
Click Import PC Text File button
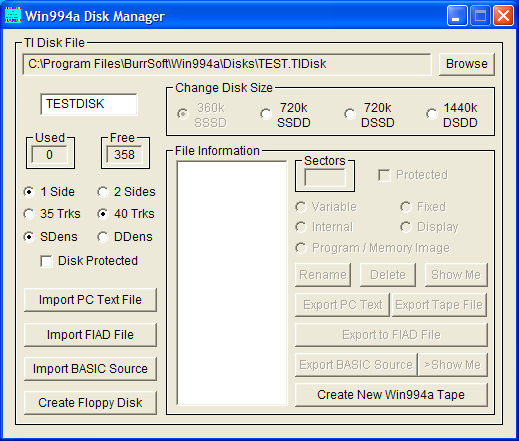coord(90,300)
